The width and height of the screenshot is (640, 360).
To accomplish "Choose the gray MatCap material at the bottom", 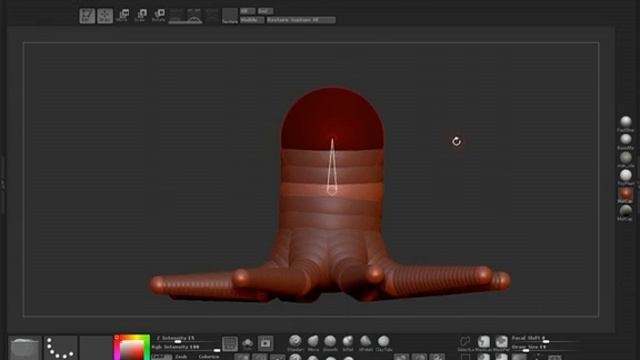I will click(625, 213).
